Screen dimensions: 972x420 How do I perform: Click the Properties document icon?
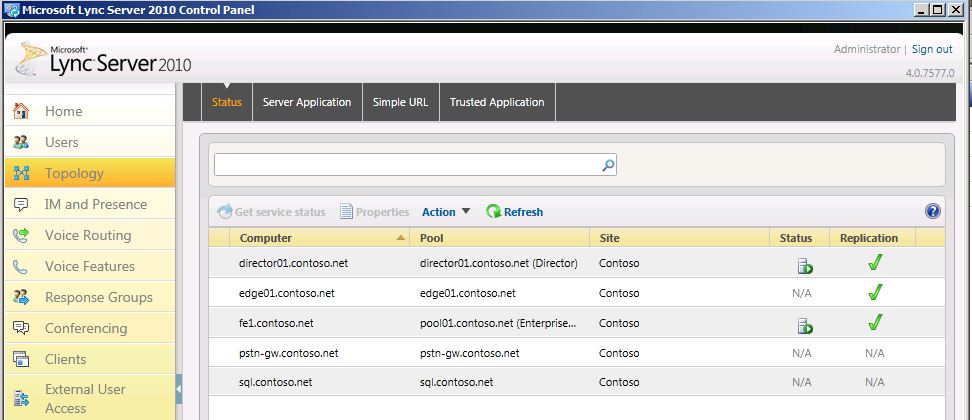pos(346,212)
